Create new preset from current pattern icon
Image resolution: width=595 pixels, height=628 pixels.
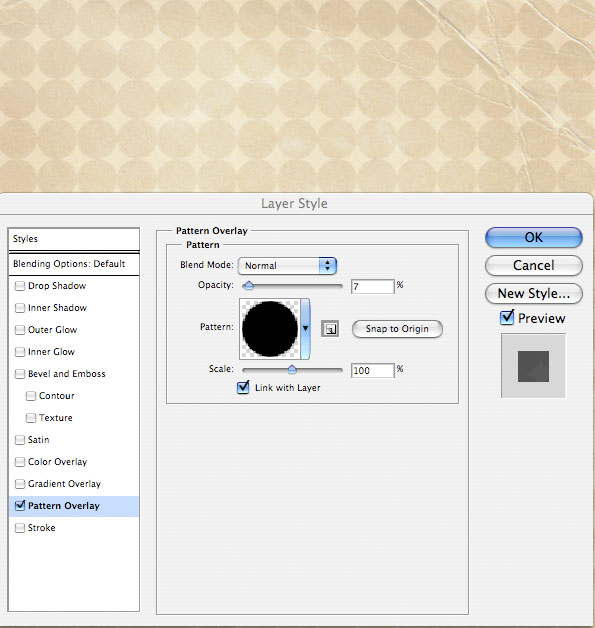330,329
